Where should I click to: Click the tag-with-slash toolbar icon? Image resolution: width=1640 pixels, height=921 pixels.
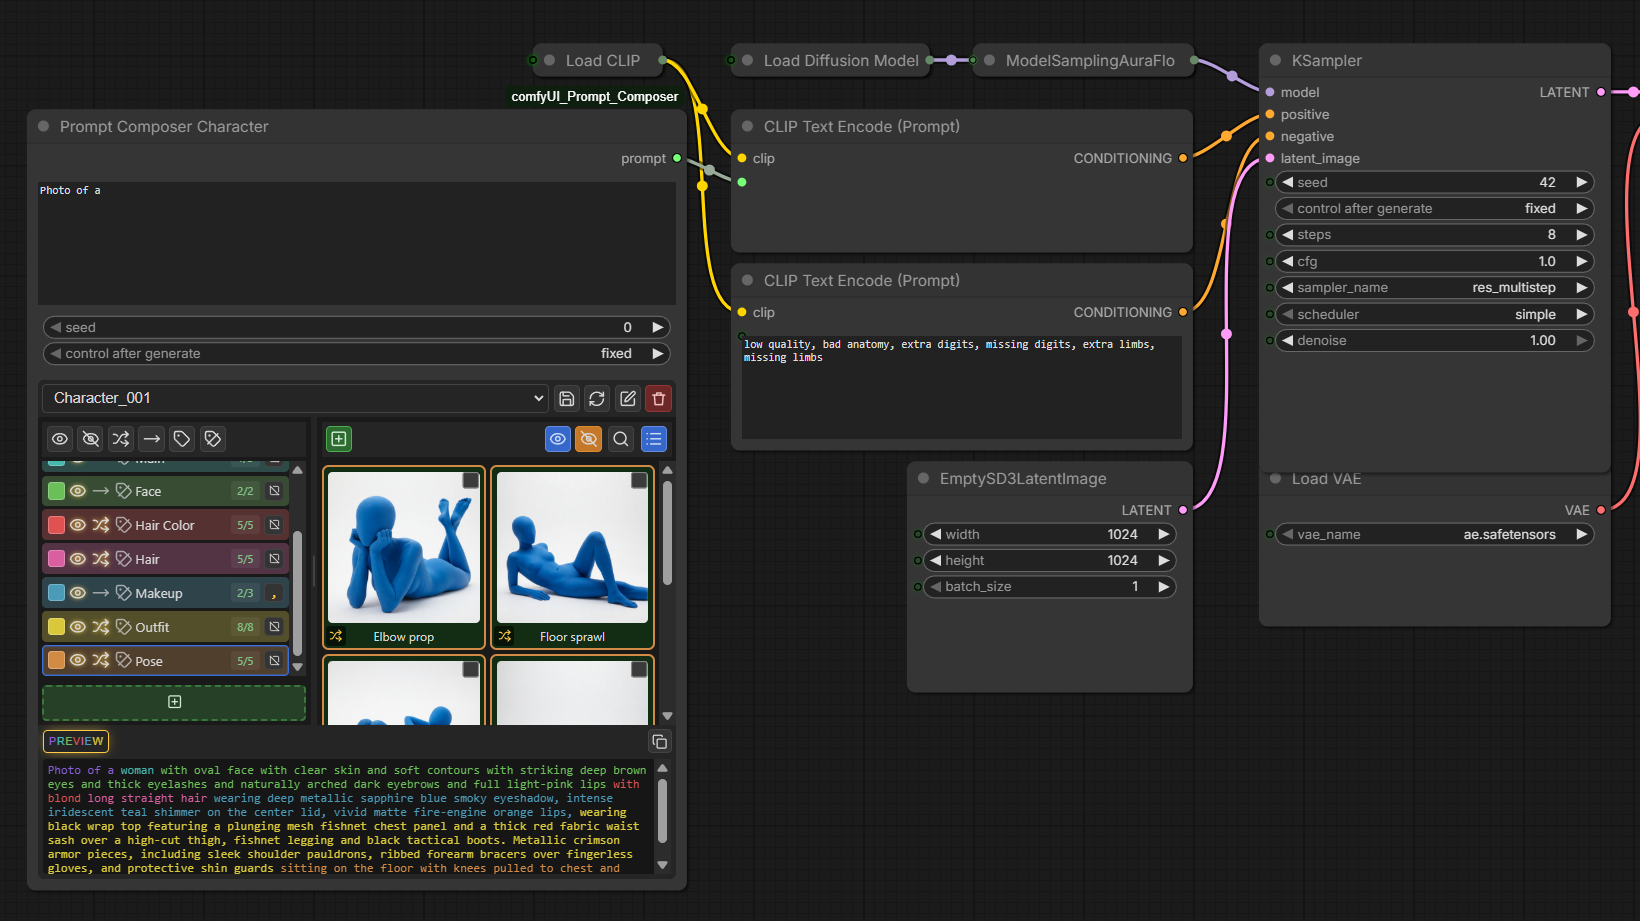(212, 439)
